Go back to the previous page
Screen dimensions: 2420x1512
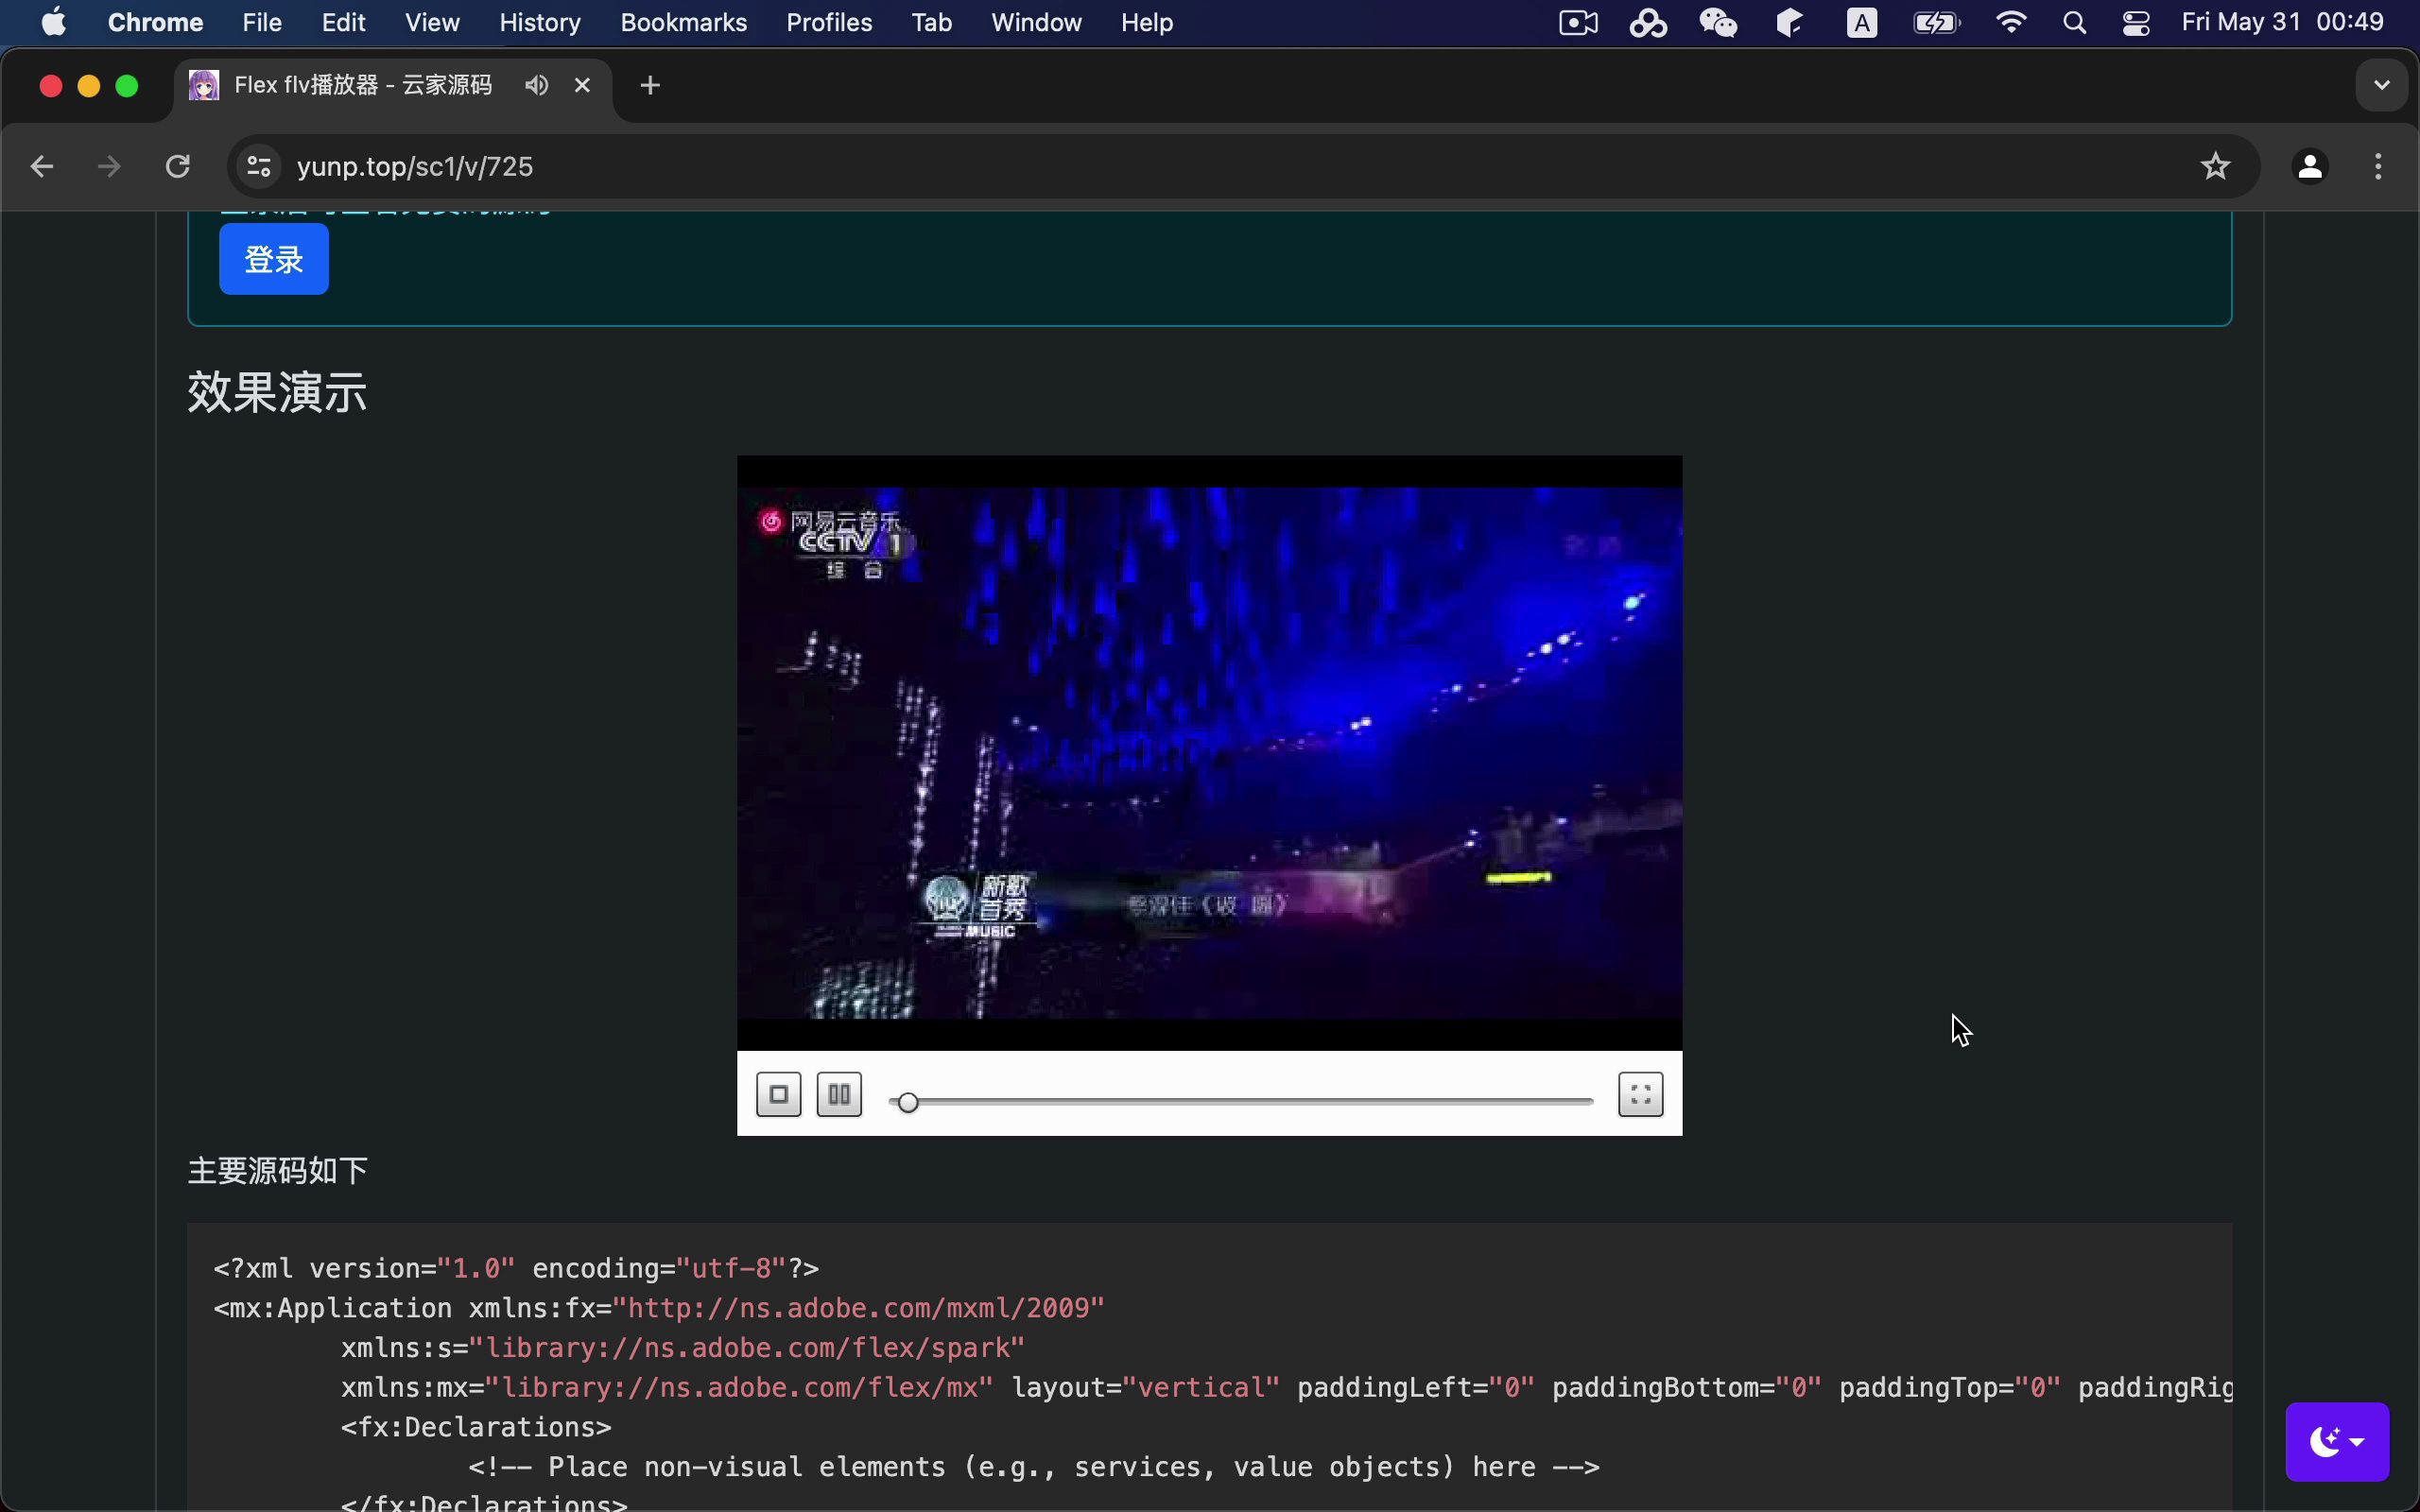41,166
